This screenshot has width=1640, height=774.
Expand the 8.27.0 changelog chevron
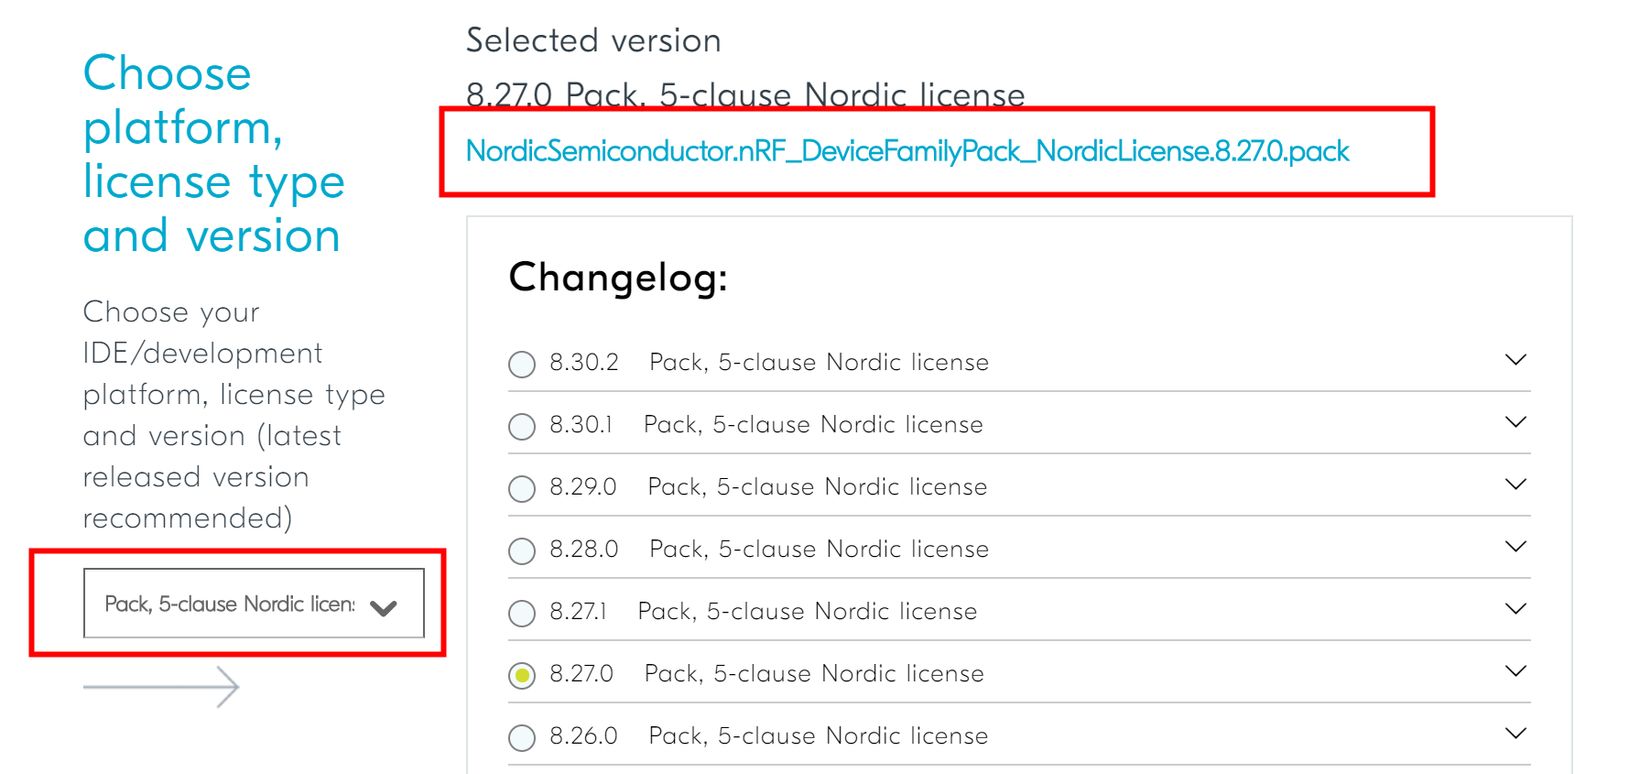coord(1516,670)
